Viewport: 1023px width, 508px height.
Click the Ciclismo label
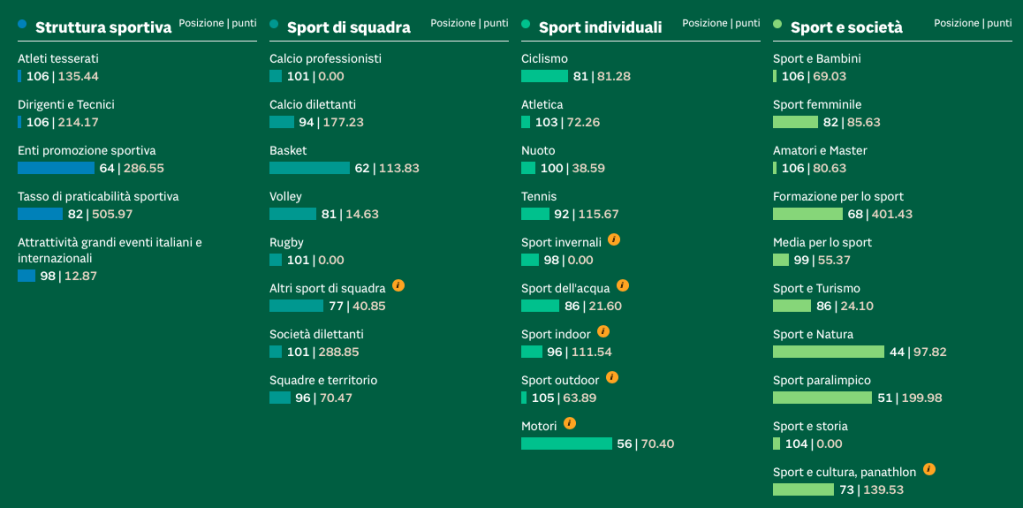(545, 59)
